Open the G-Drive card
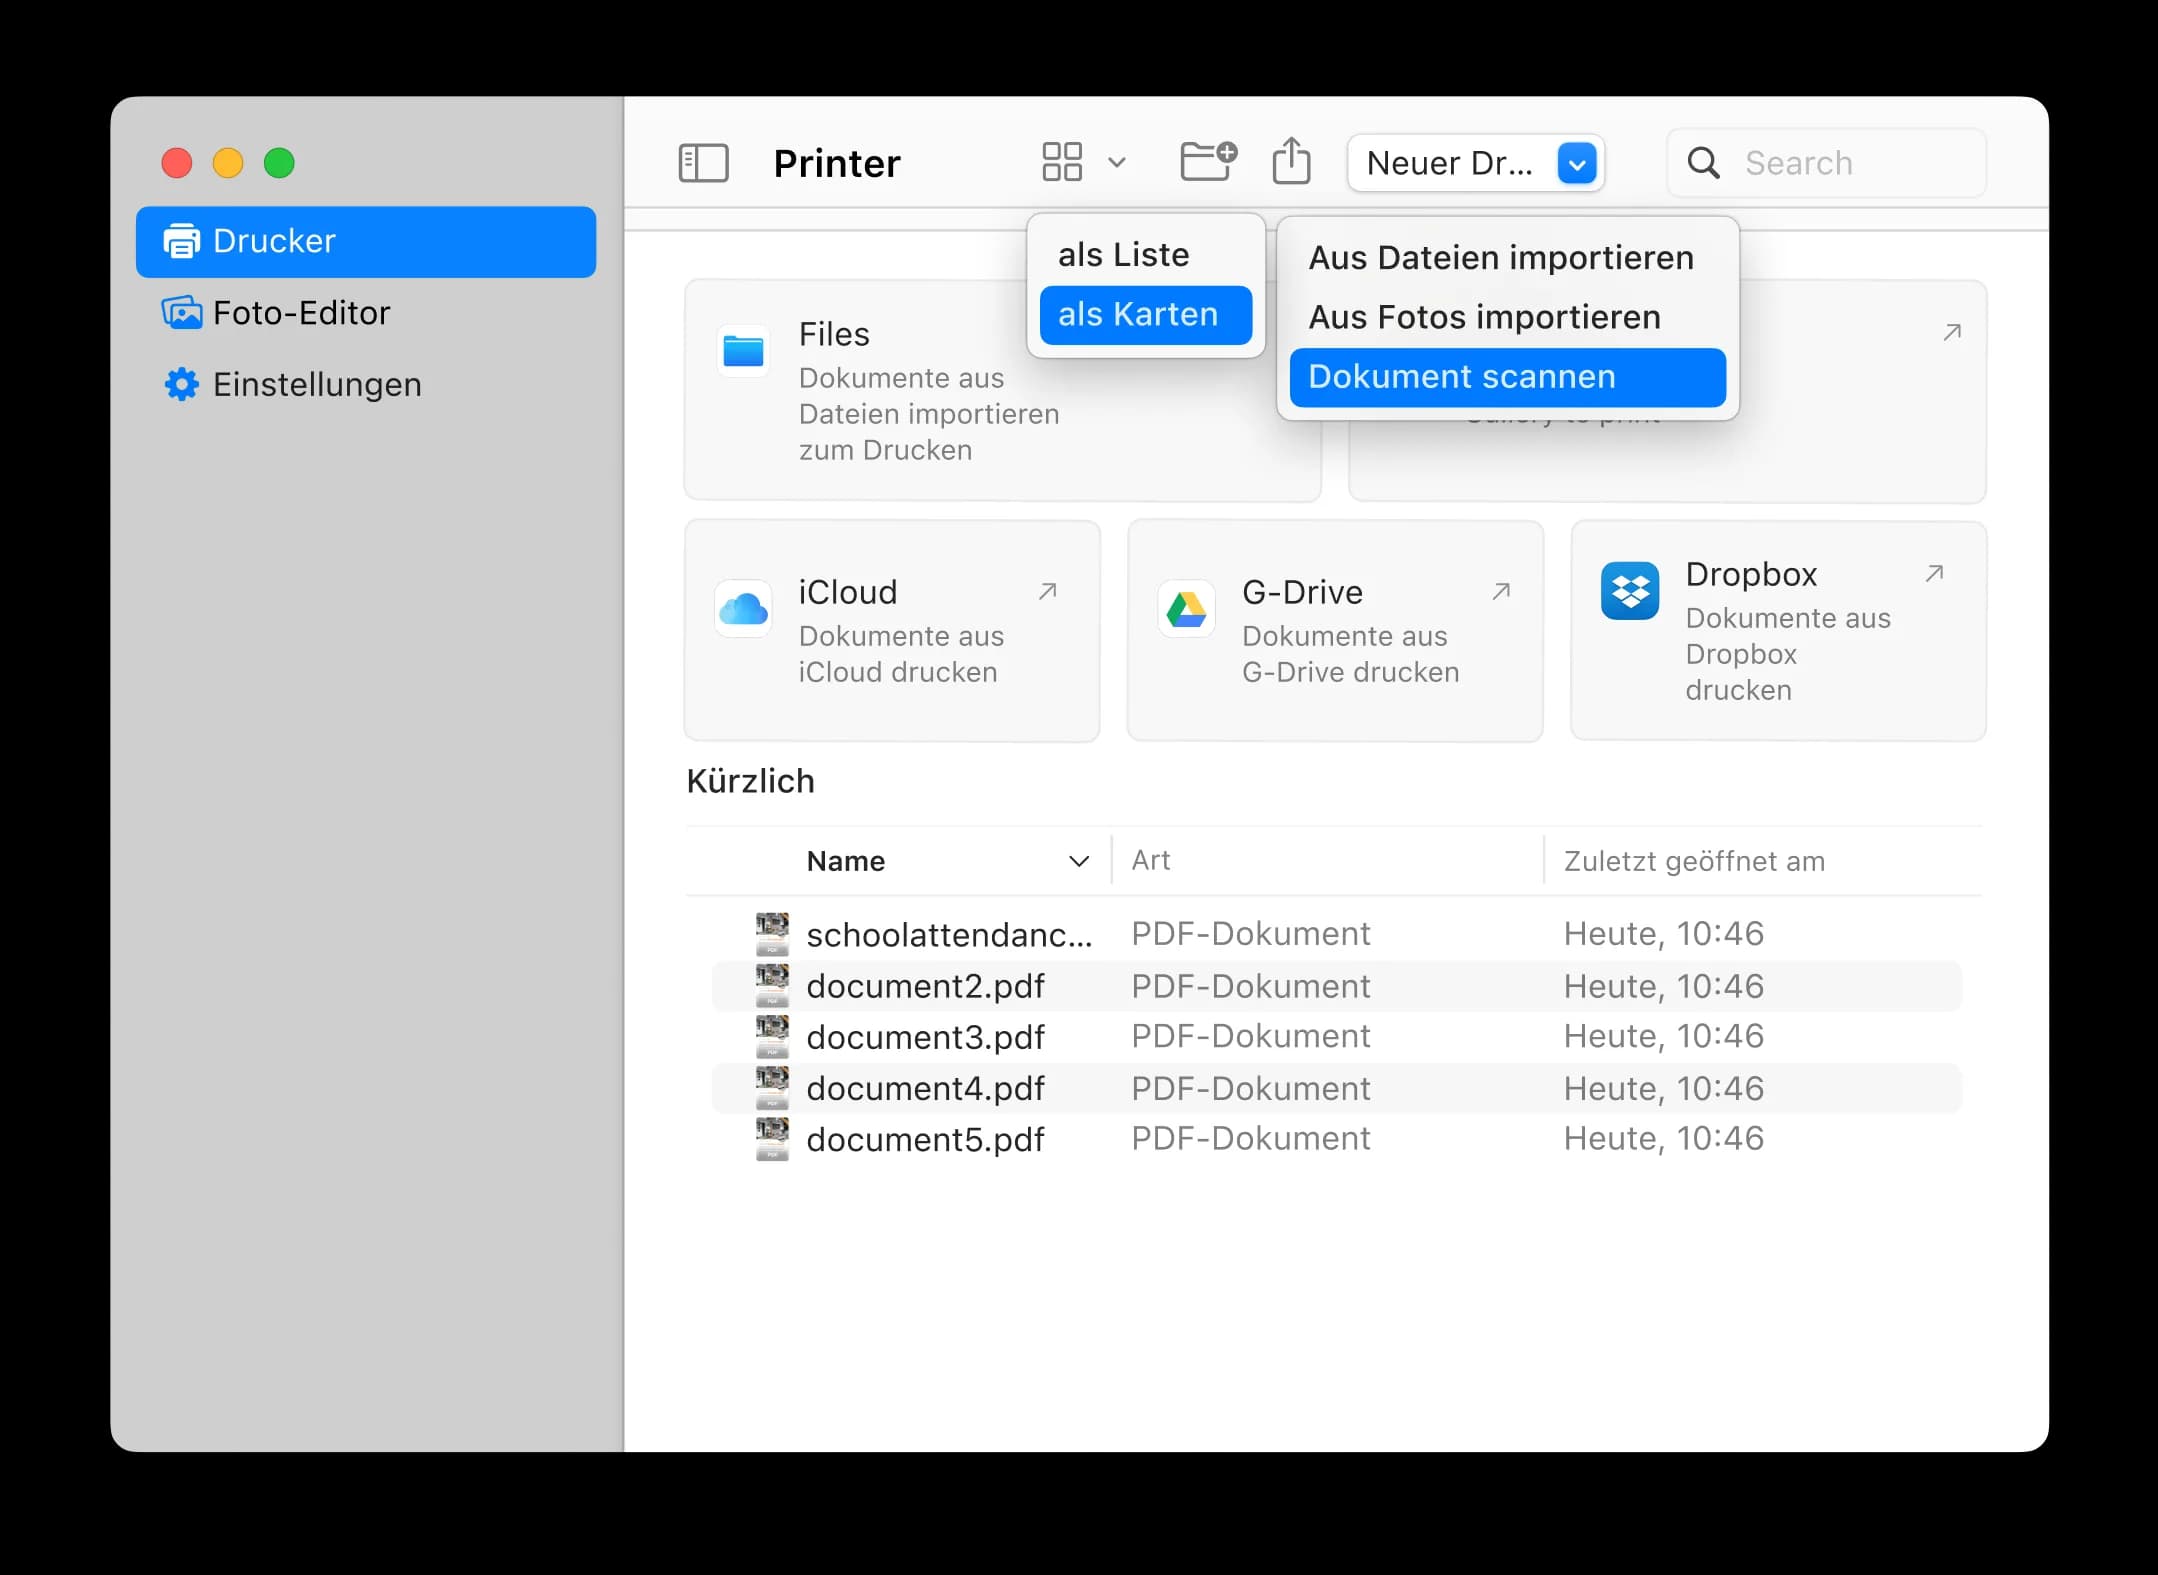The width and height of the screenshot is (2158, 1575). (x=1335, y=631)
